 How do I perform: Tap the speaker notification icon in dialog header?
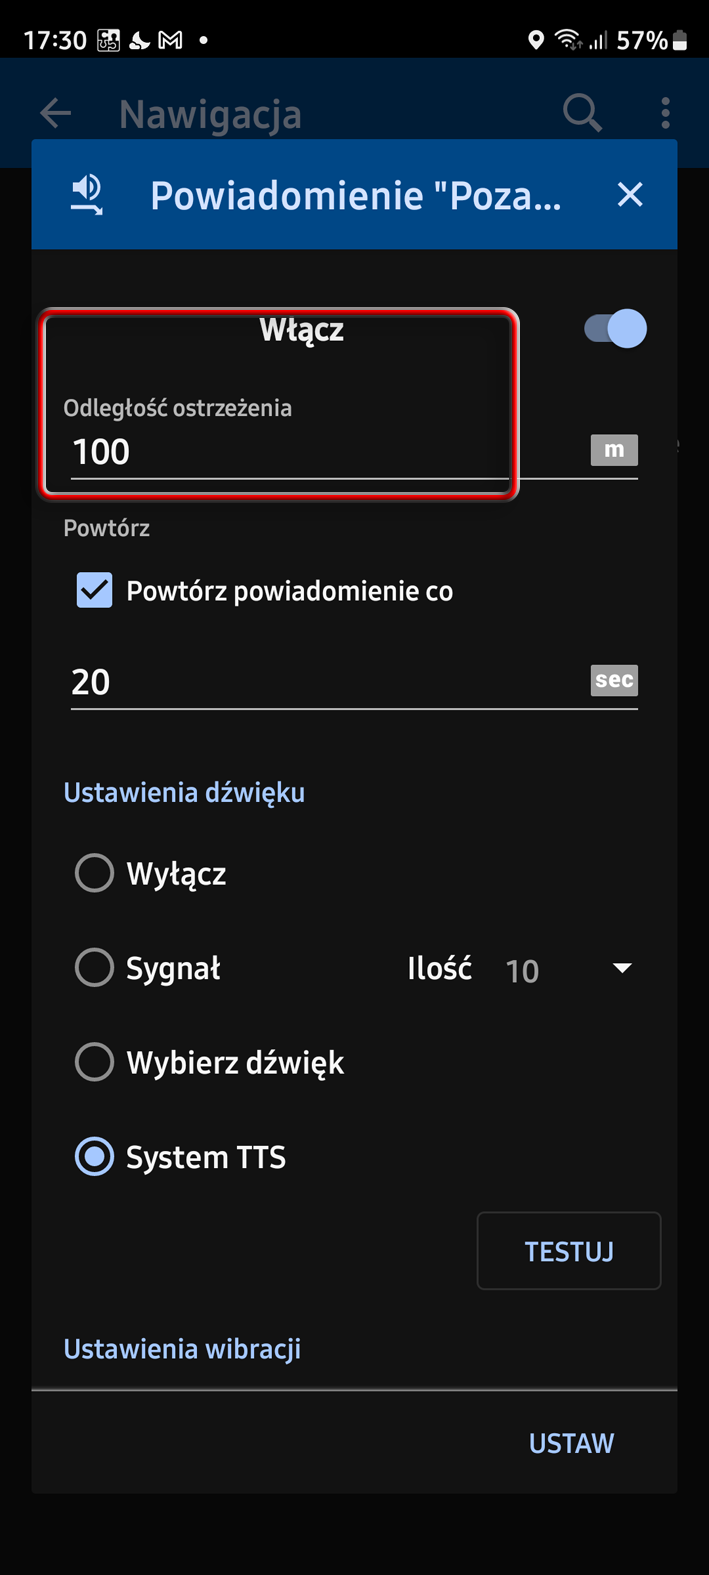tap(87, 194)
